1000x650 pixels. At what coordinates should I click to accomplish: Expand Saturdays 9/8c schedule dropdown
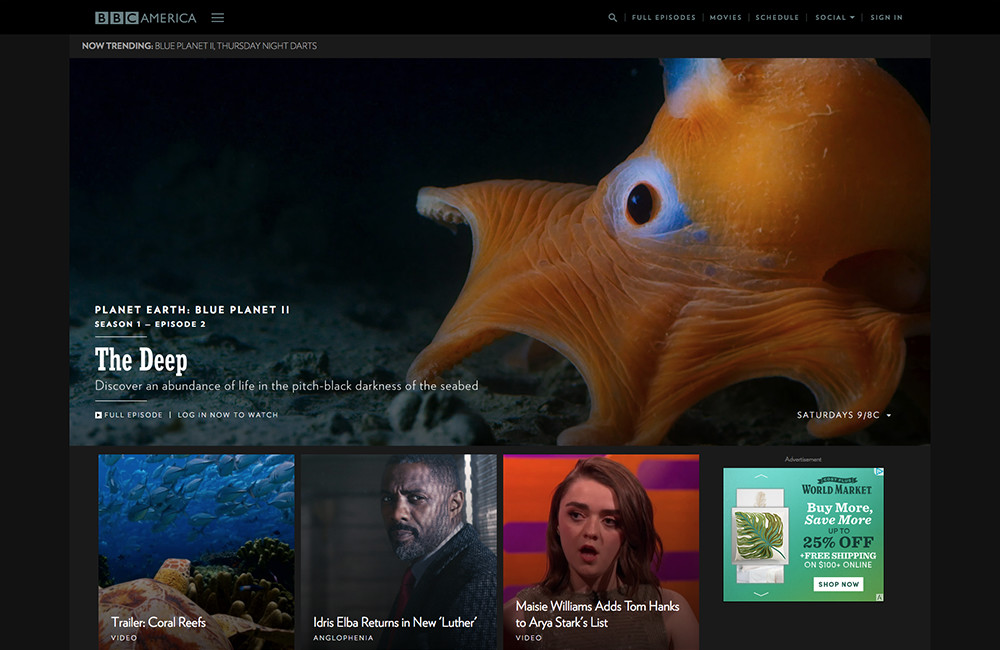point(844,415)
